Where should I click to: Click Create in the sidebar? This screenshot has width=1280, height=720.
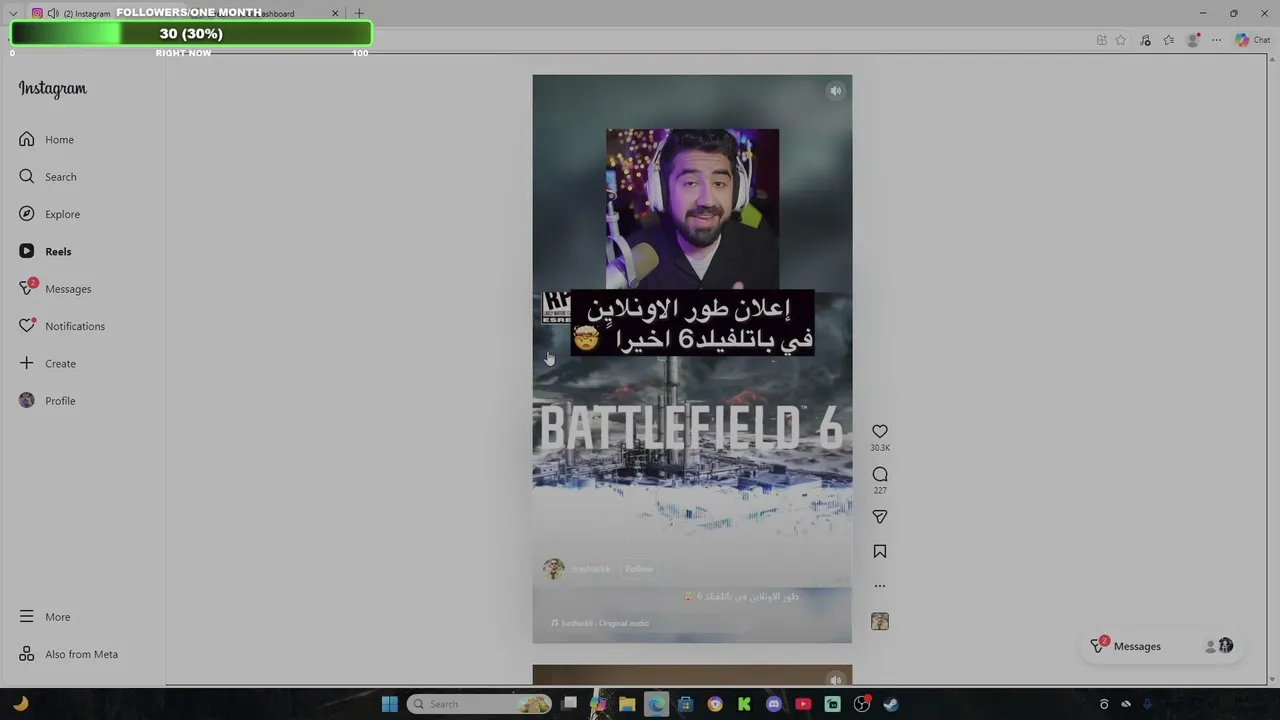[x=47, y=364]
